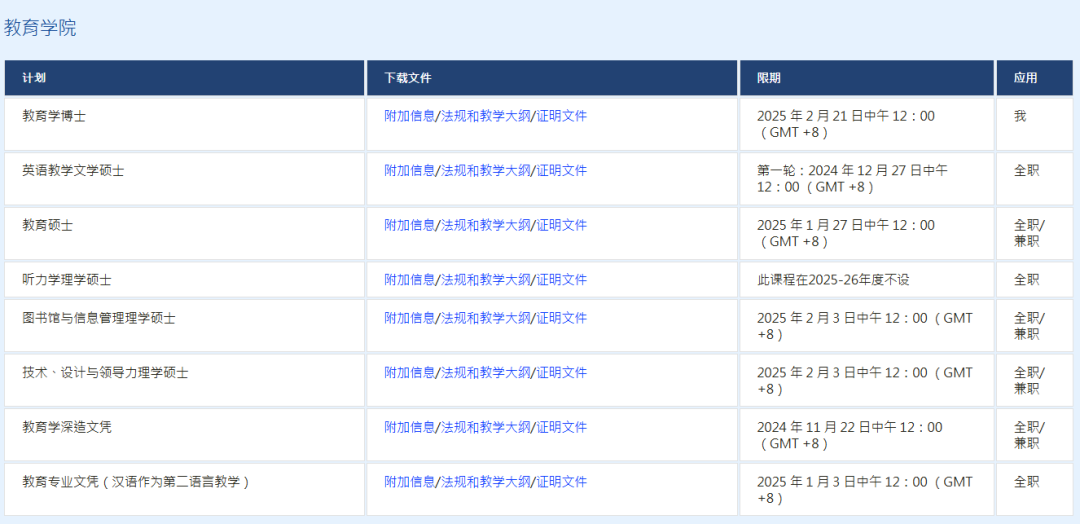Open 法规和教学大纲 for 教育专业文凭

tap(485, 482)
